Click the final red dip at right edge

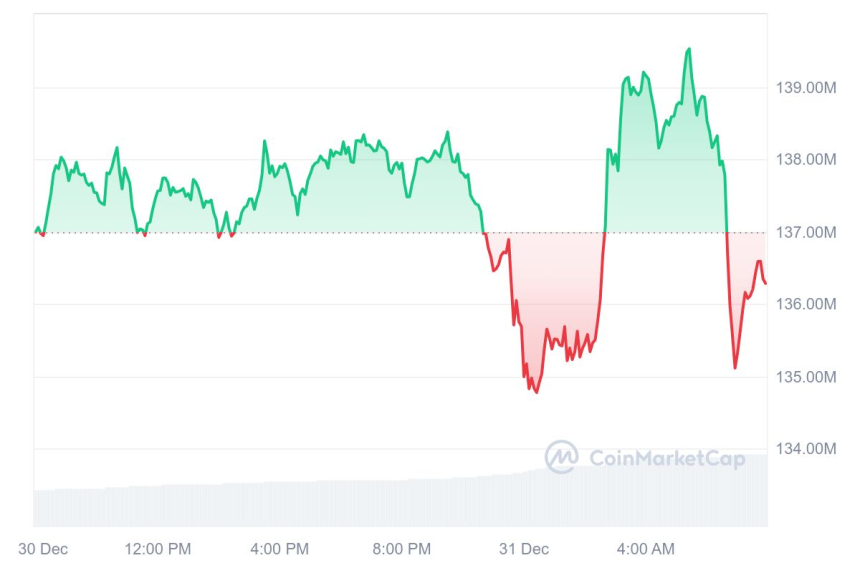click(x=735, y=367)
